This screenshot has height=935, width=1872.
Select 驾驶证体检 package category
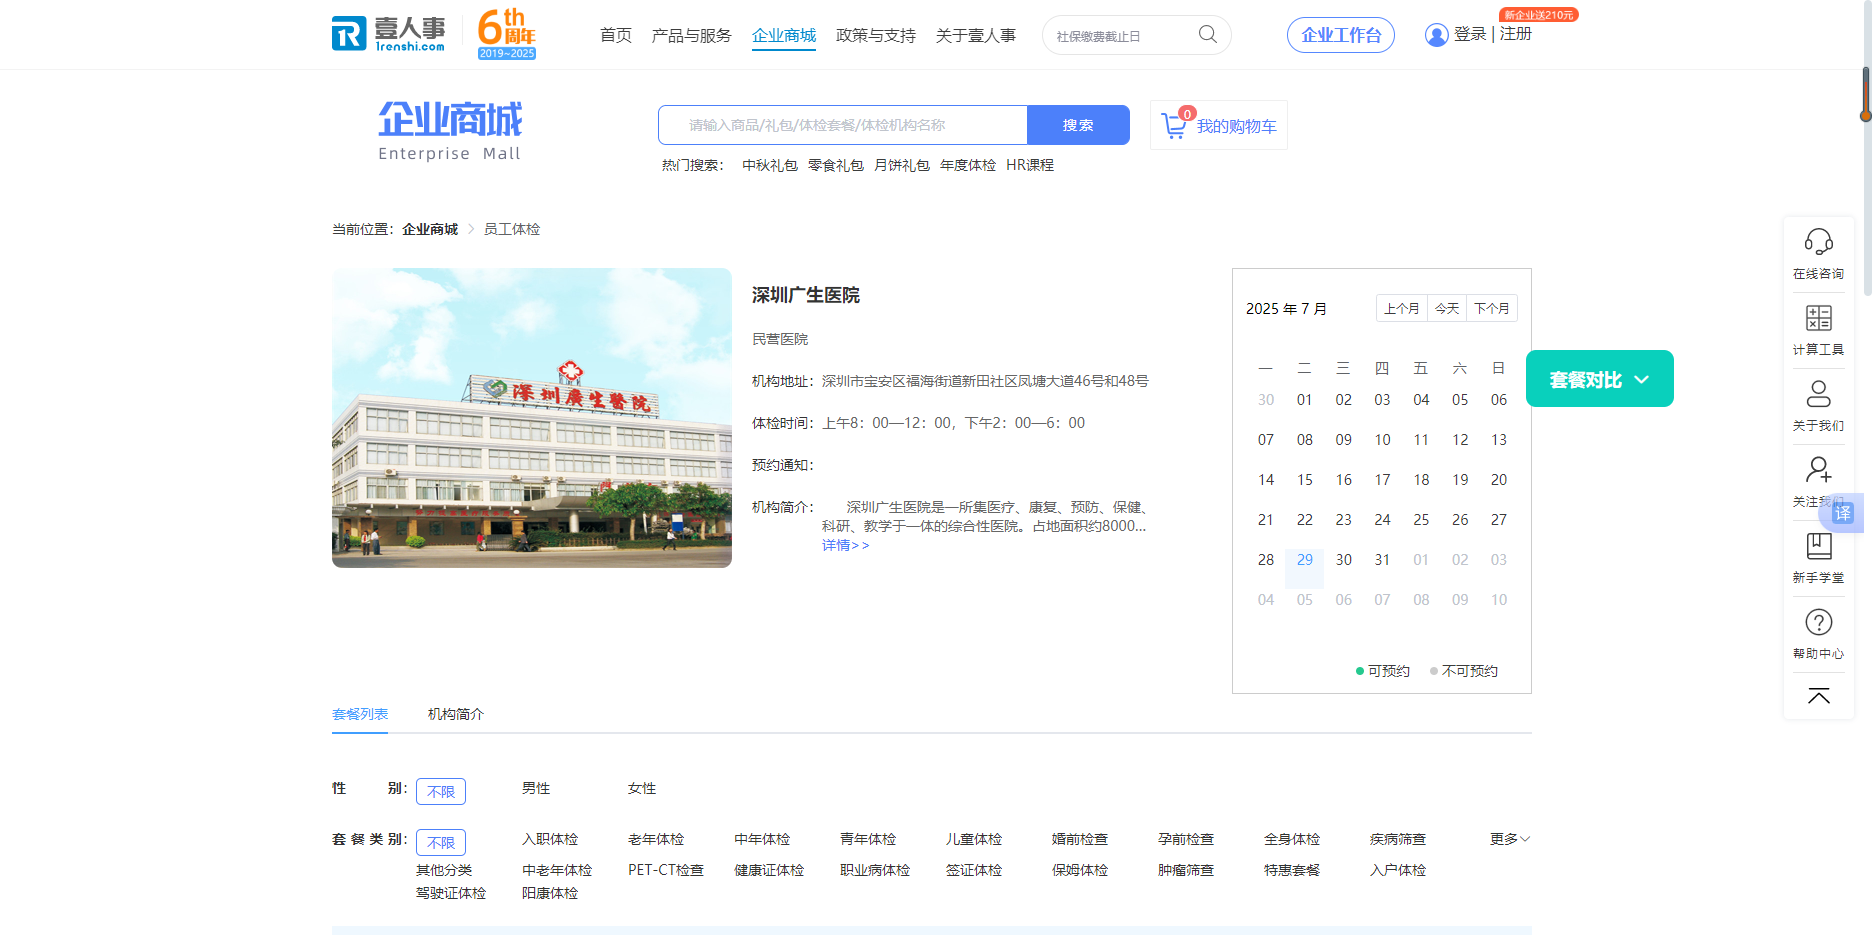tap(451, 894)
